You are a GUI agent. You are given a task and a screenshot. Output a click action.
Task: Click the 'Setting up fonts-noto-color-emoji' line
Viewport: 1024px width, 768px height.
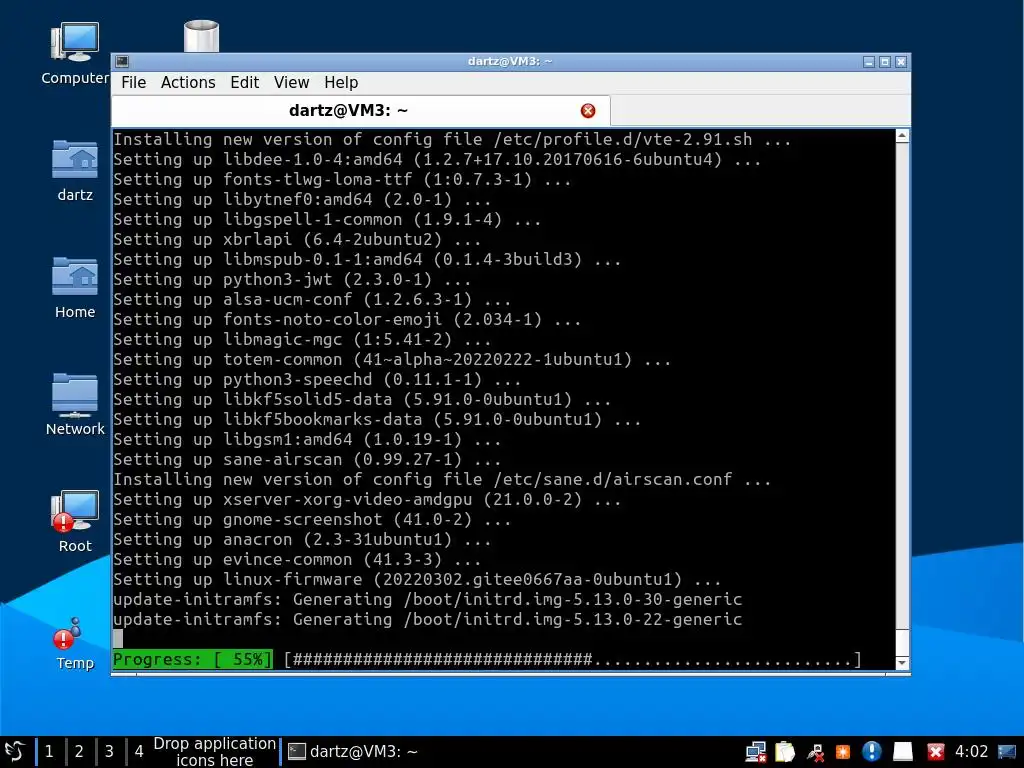tap(347, 319)
